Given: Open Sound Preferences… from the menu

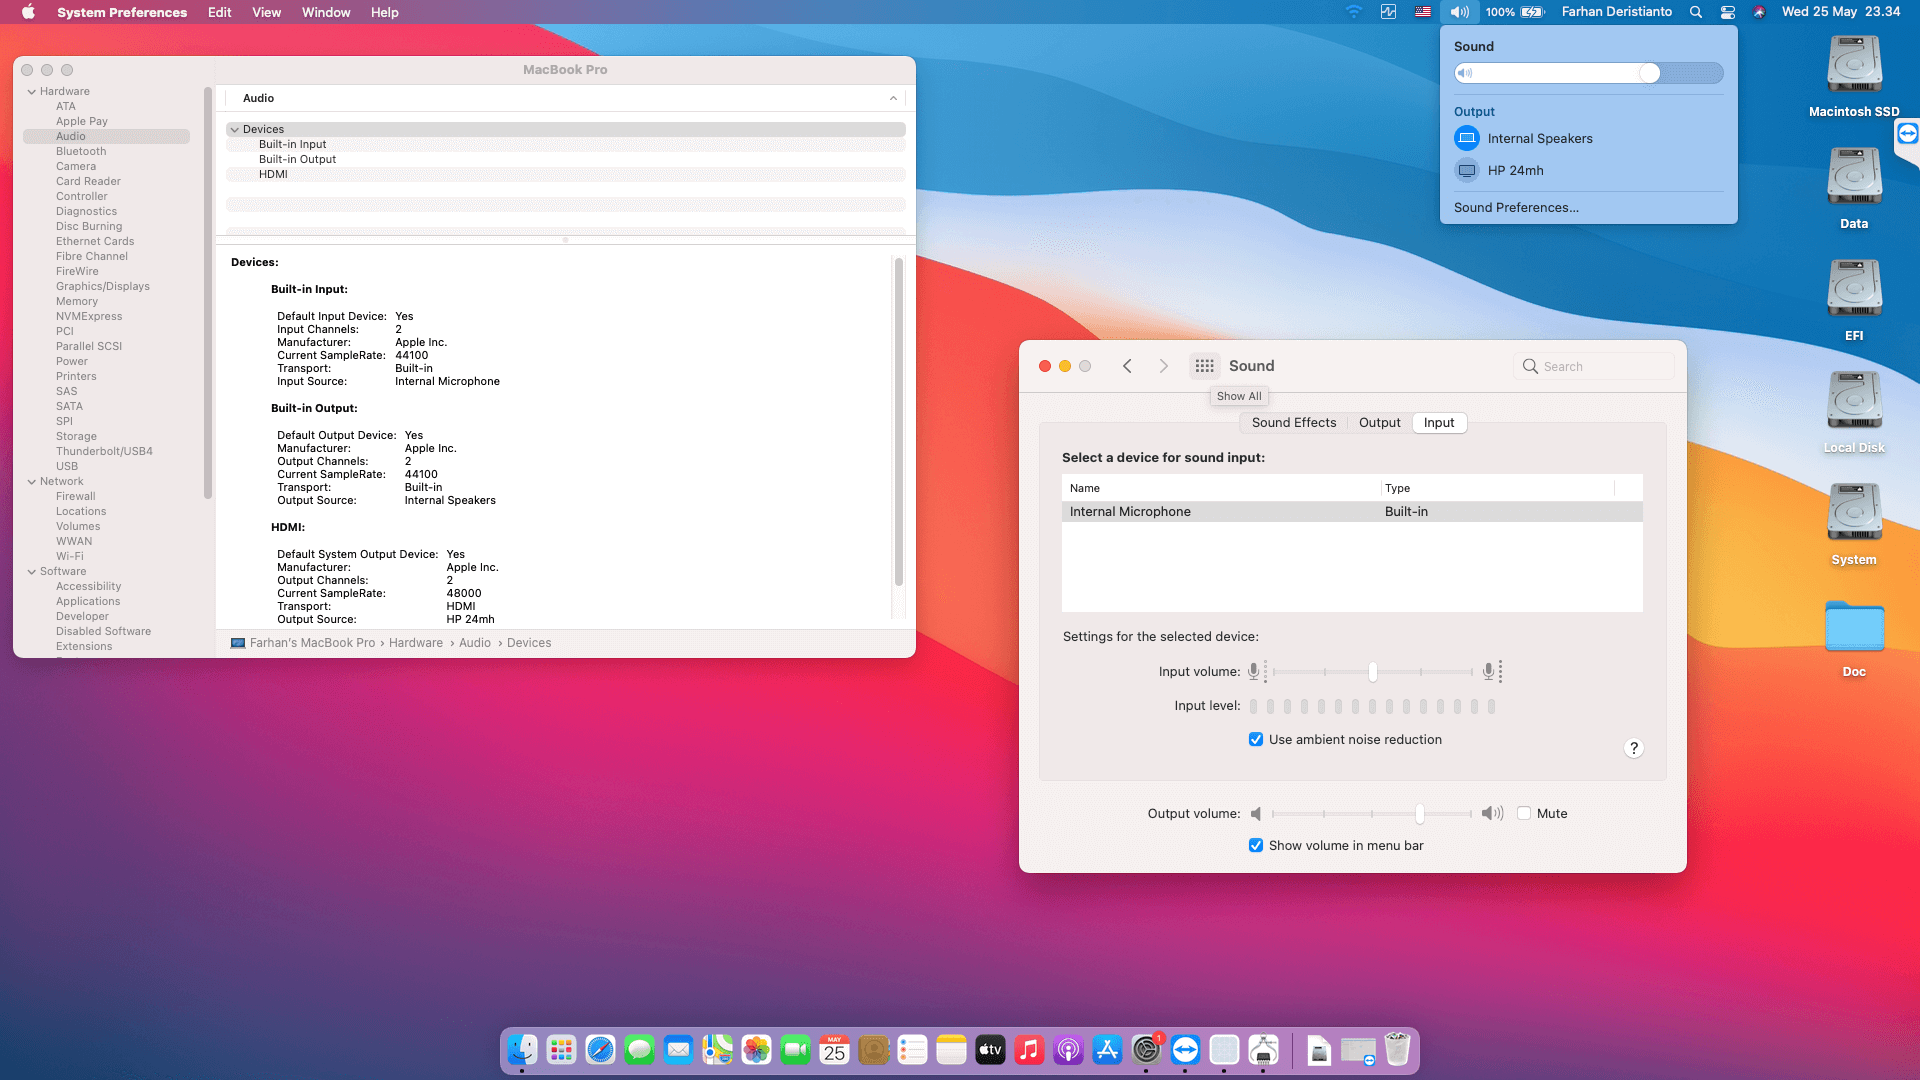Looking at the screenshot, I should pos(1517,208).
